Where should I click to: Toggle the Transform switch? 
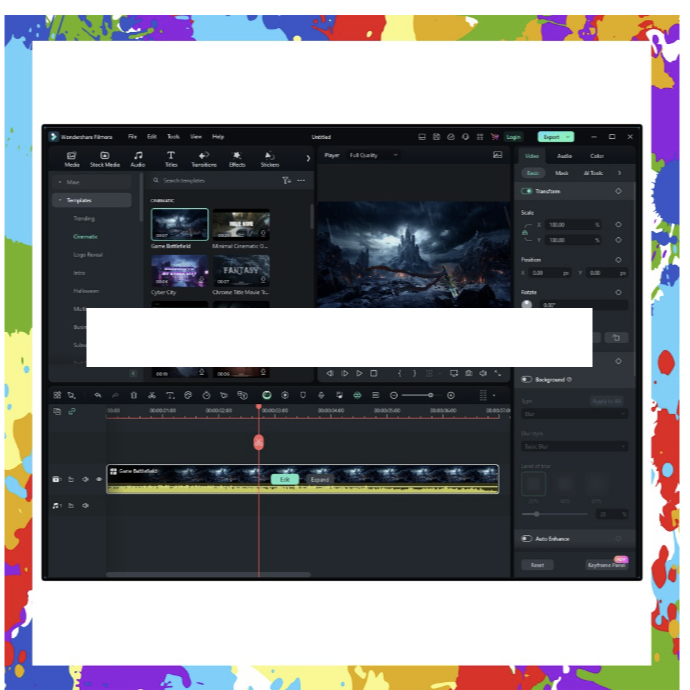click(527, 191)
